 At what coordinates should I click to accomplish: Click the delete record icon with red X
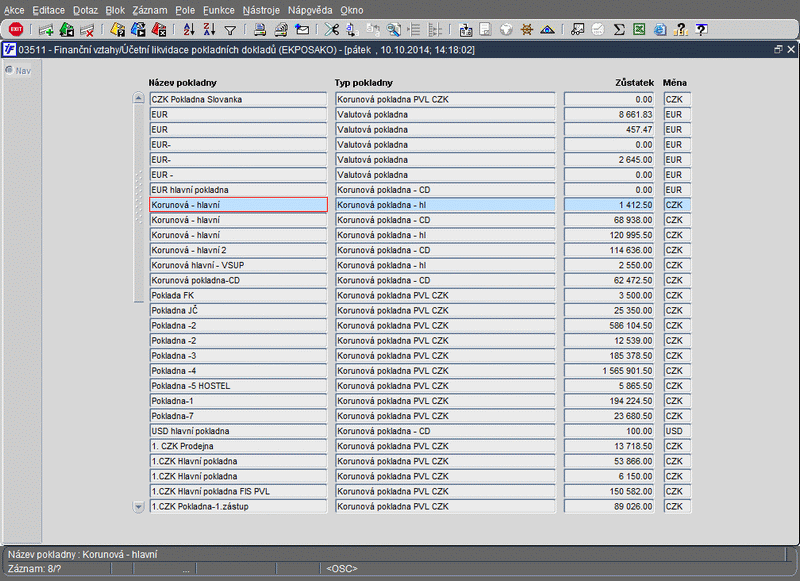pyautogui.click(x=87, y=30)
